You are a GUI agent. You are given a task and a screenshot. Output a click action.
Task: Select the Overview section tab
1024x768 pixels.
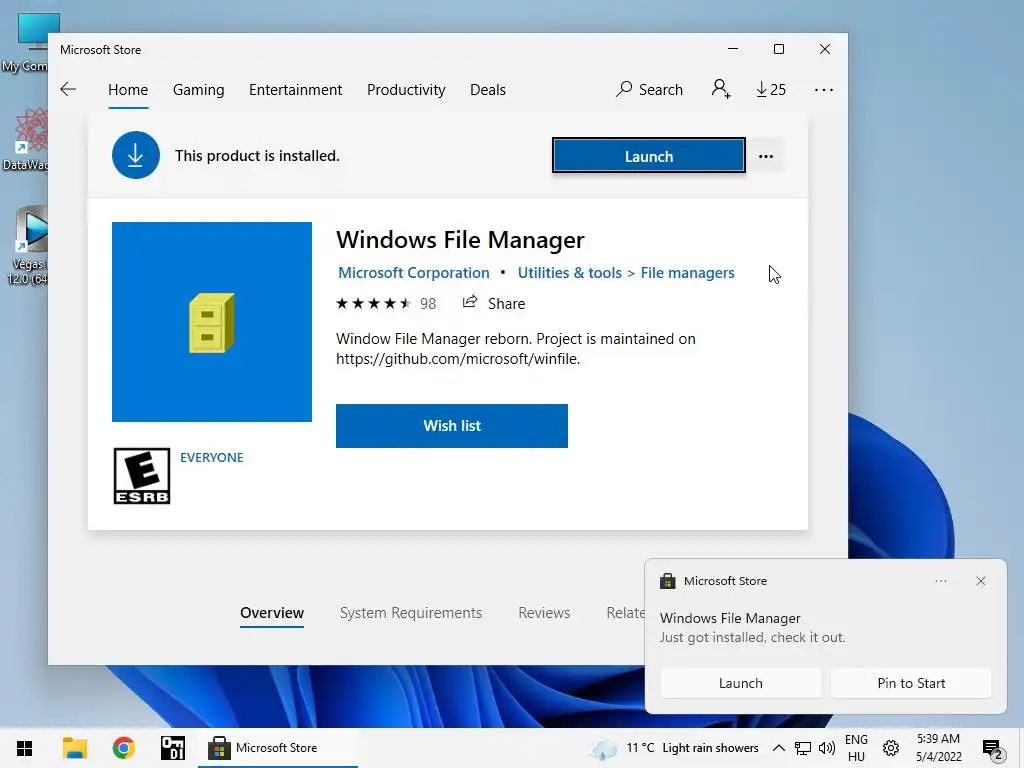pyautogui.click(x=272, y=613)
